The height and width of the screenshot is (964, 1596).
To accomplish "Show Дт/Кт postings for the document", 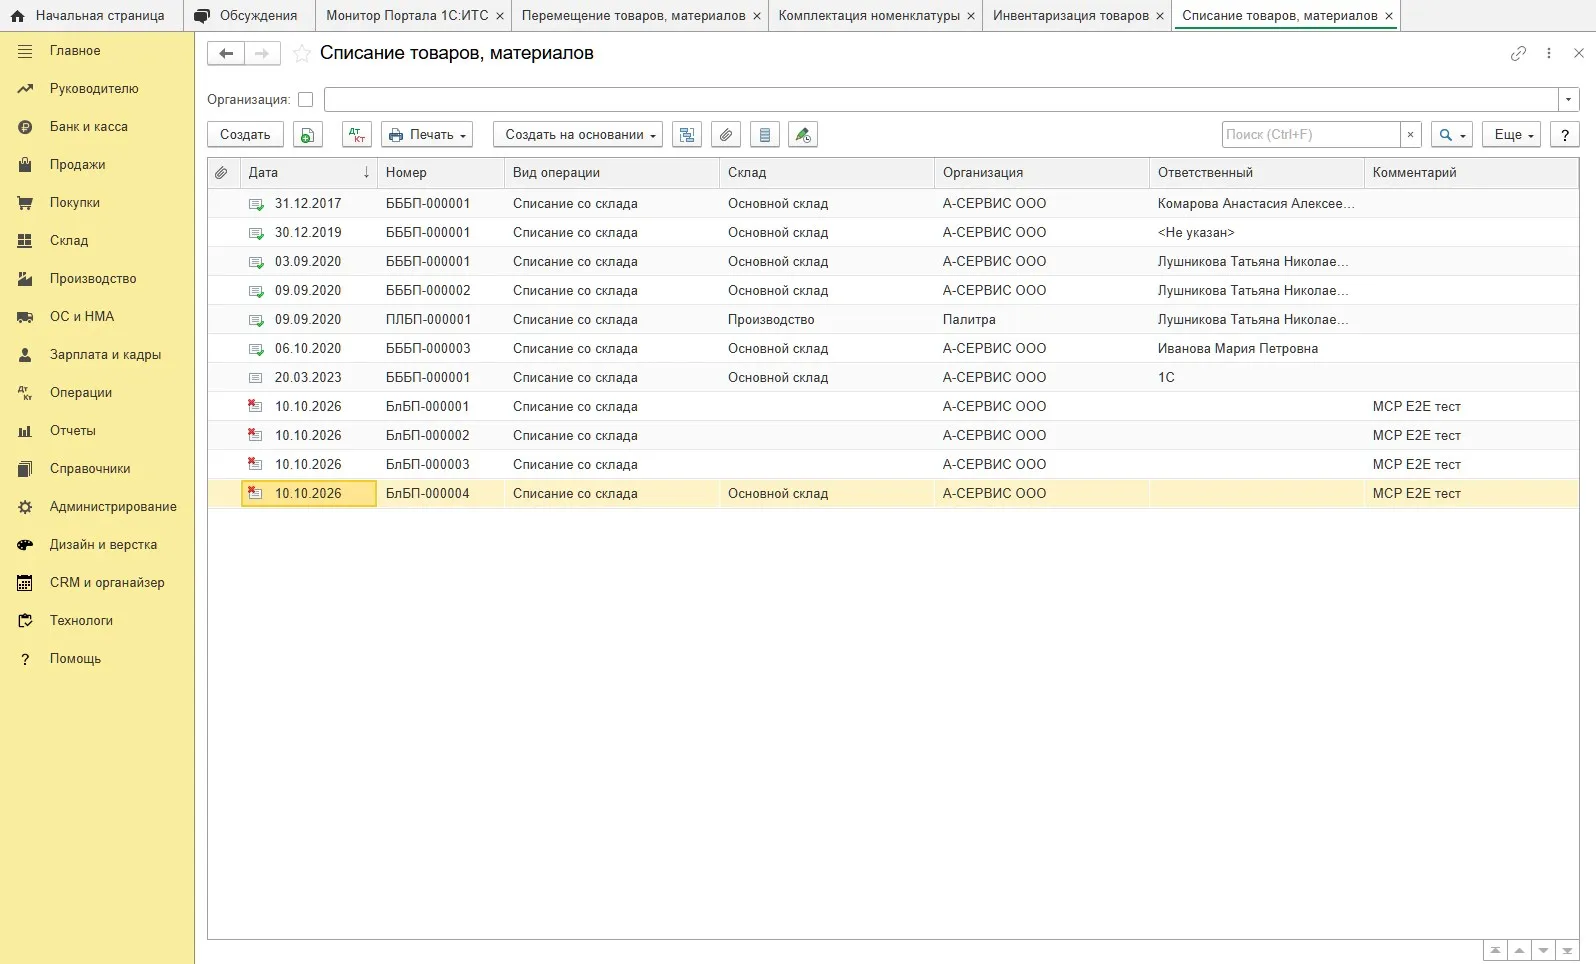I will click(357, 135).
